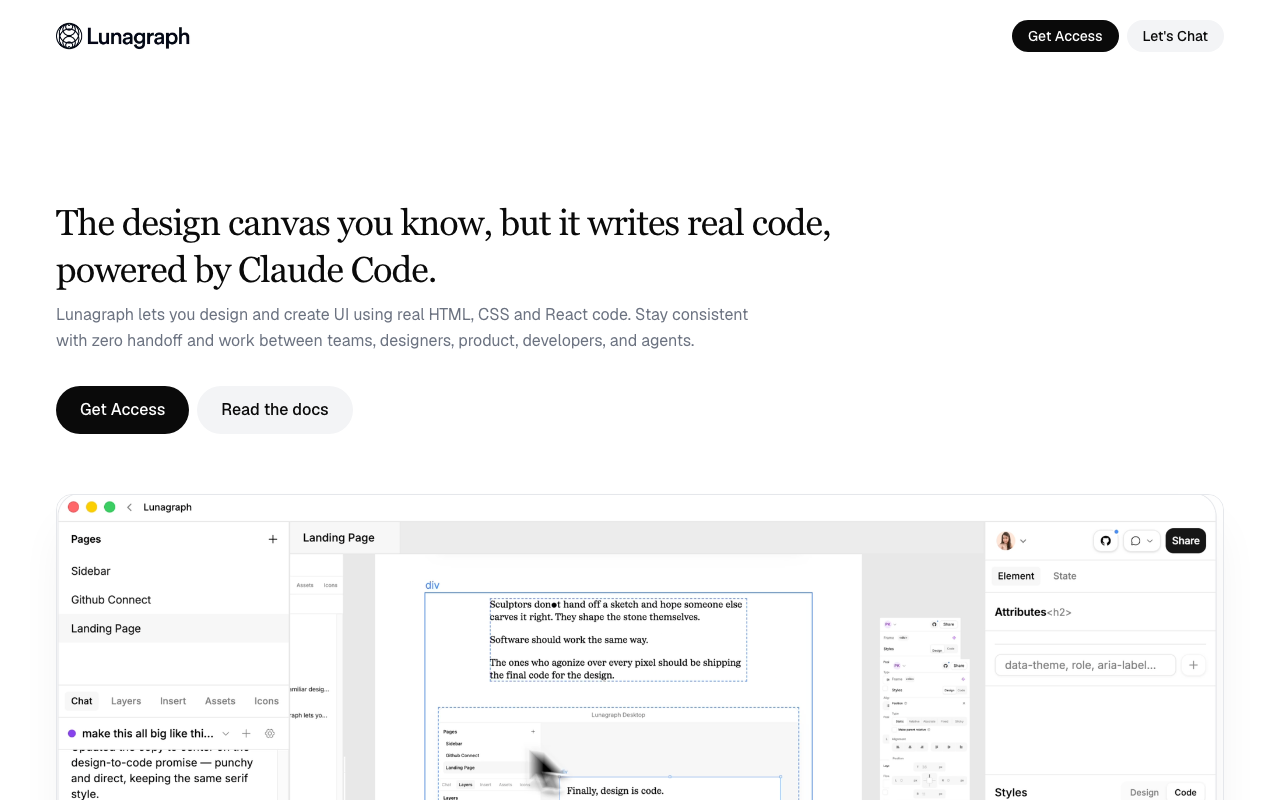Screen dimensions: 1280x800
Task: Select the Landing Page in Pages list
Action: pos(174,629)
